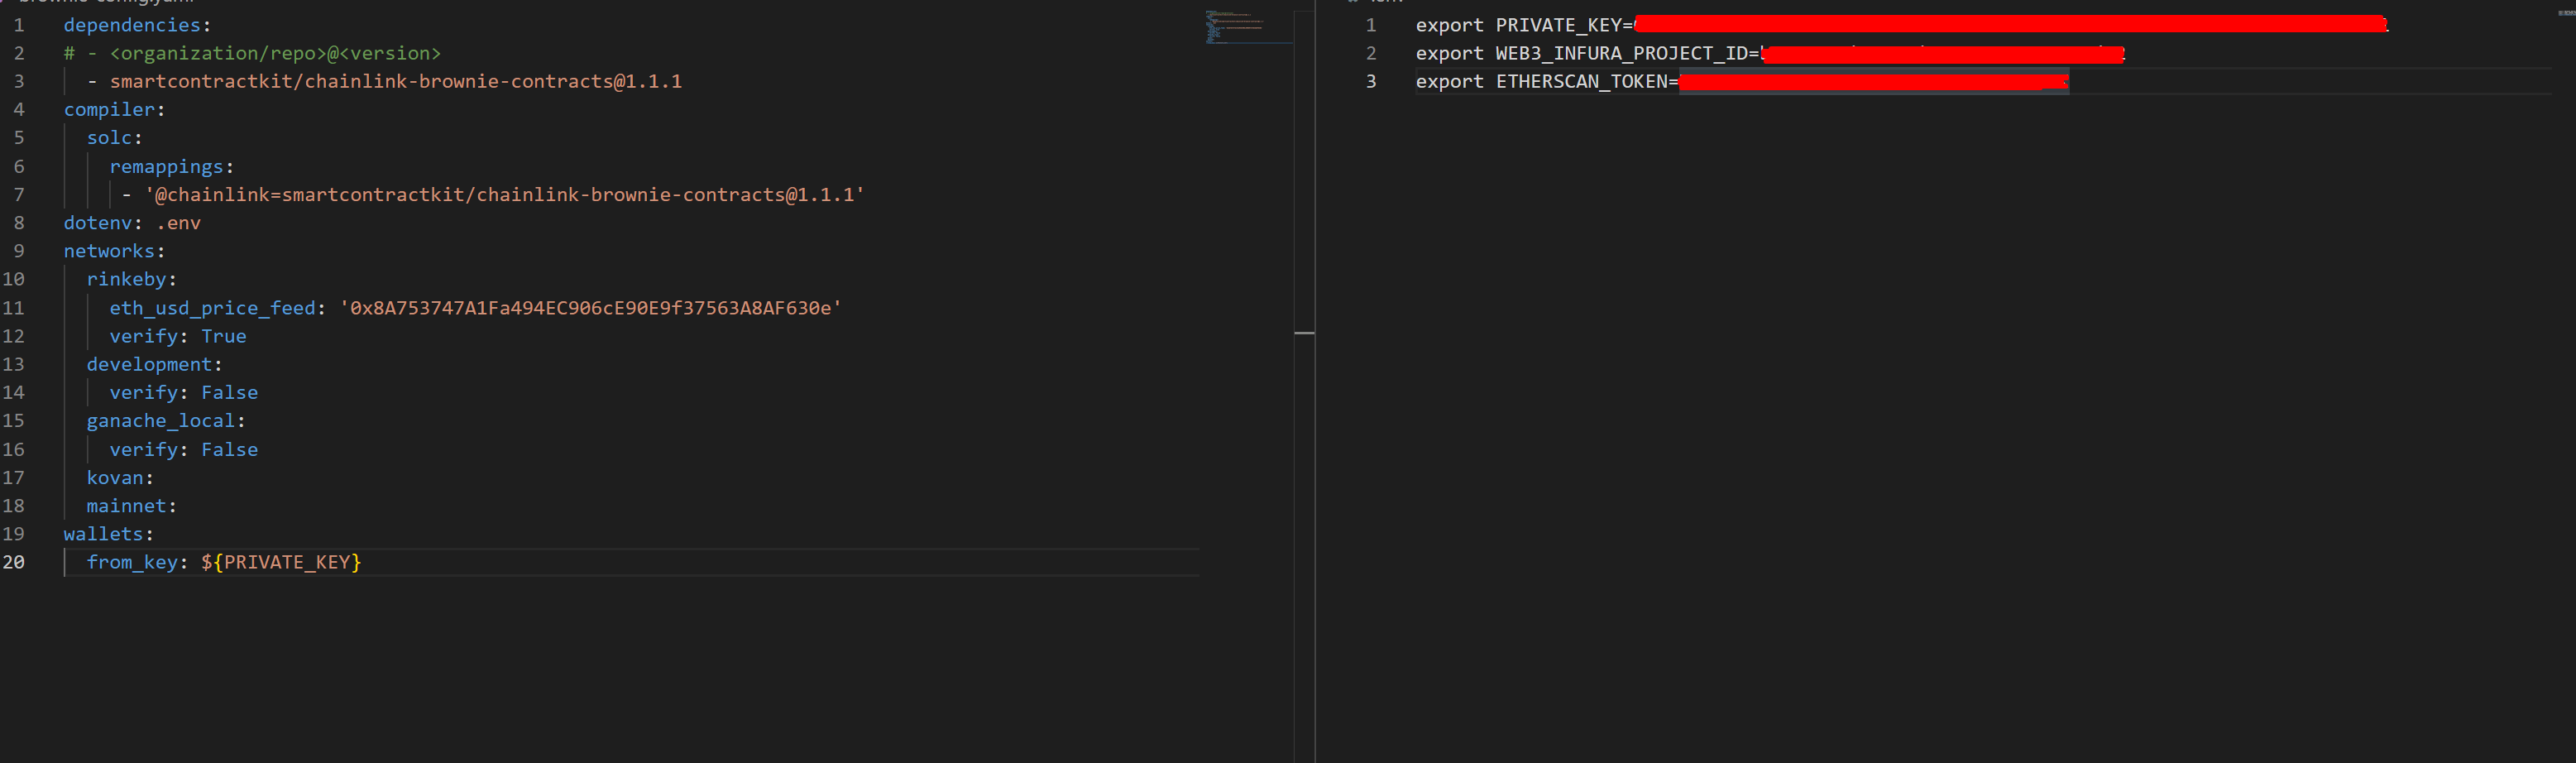The image size is (2576, 763).
Task: Click line number 20 in the yaml editor gutter
Action: click(x=13, y=562)
